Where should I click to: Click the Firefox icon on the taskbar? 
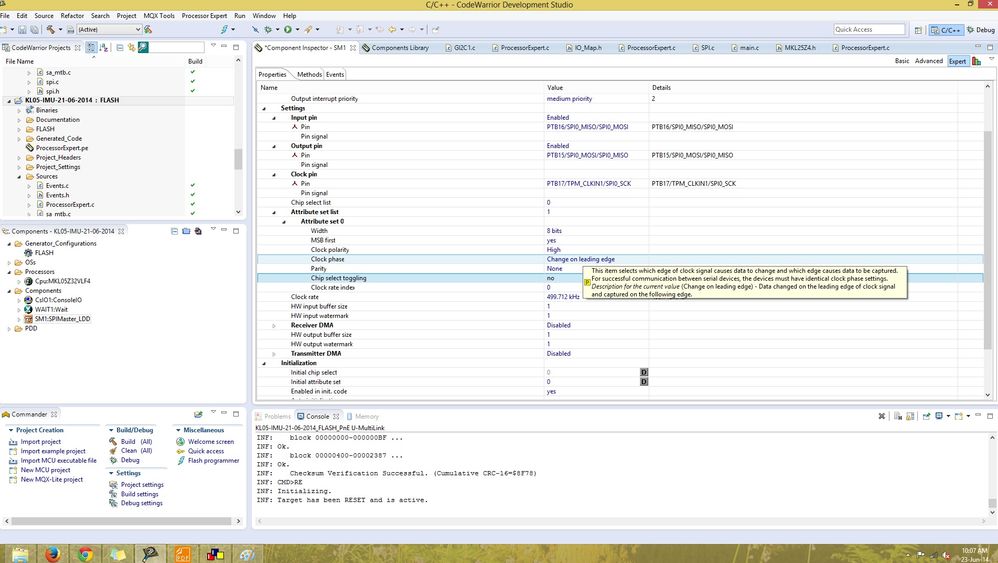click(53, 554)
